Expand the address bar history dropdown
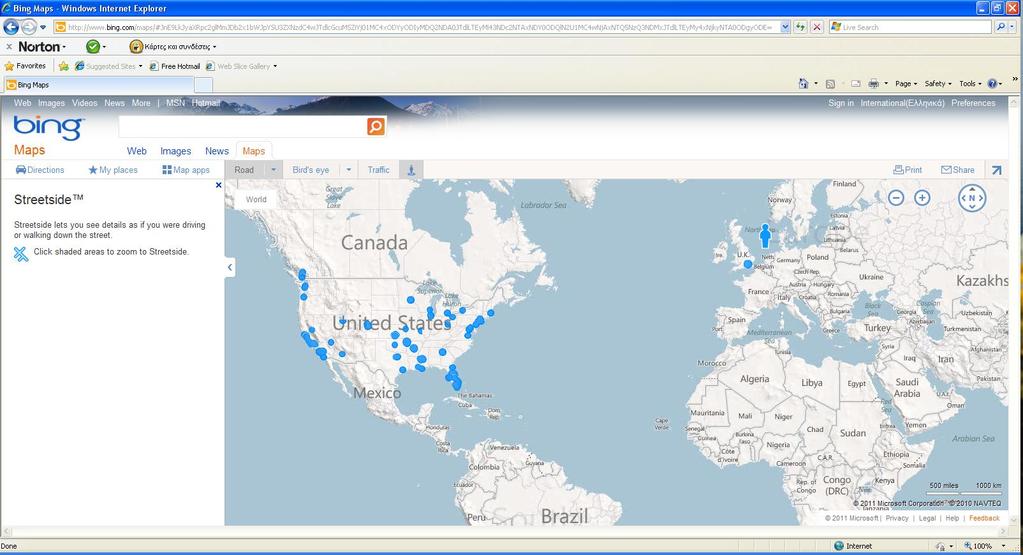Image resolution: width=1023 pixels, height=555 pixels. point(785,27)
